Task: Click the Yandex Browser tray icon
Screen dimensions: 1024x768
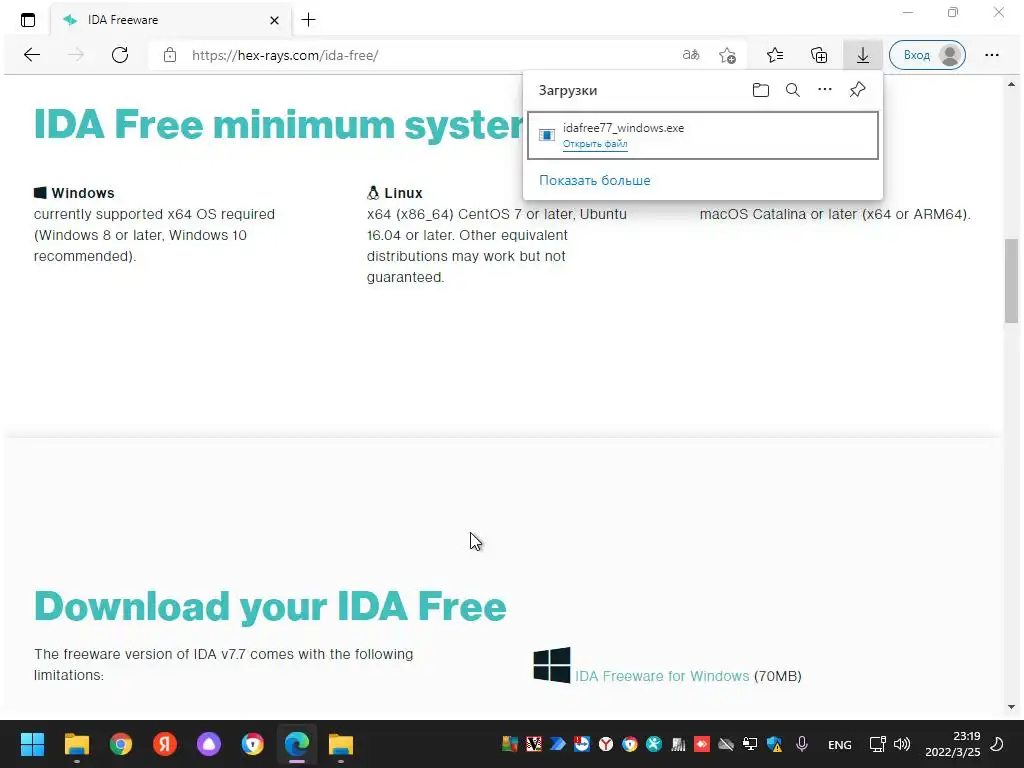Action: (606, 744)
